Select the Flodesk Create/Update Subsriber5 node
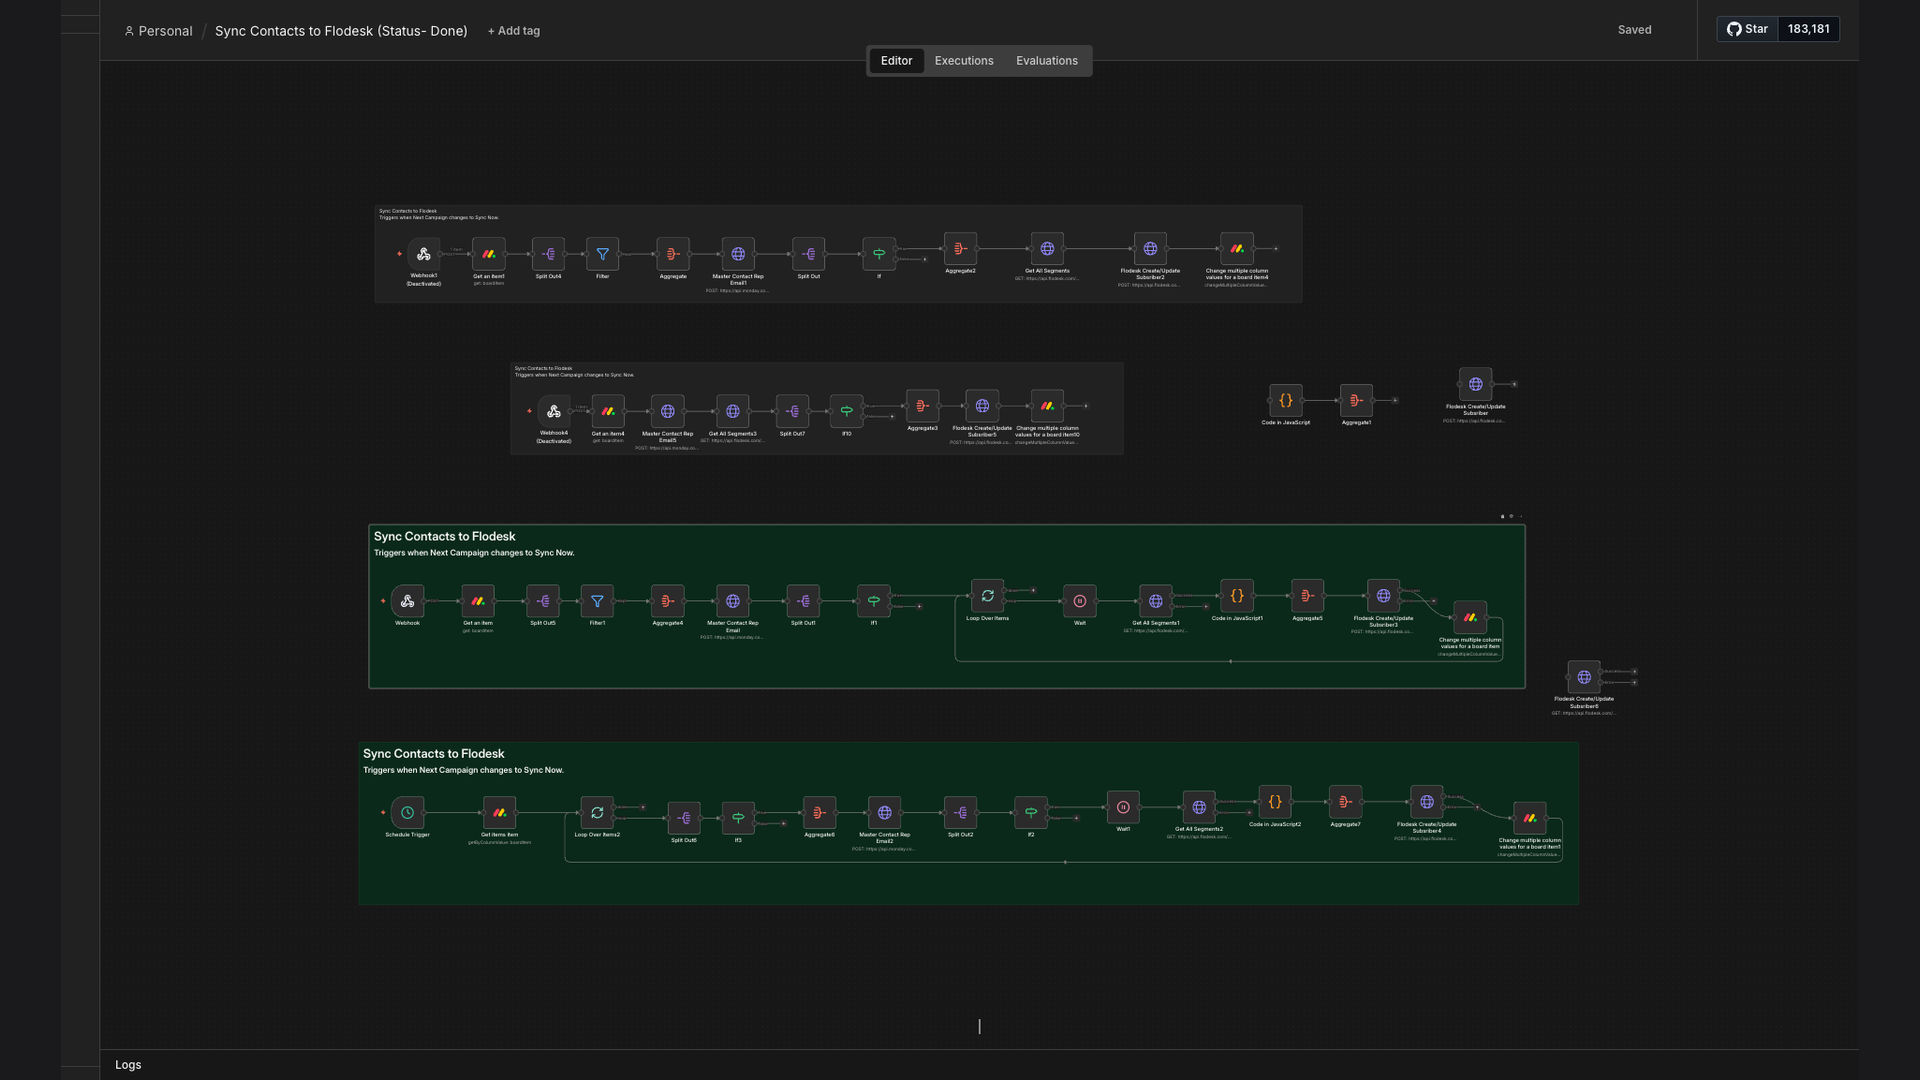 [982, 406]
